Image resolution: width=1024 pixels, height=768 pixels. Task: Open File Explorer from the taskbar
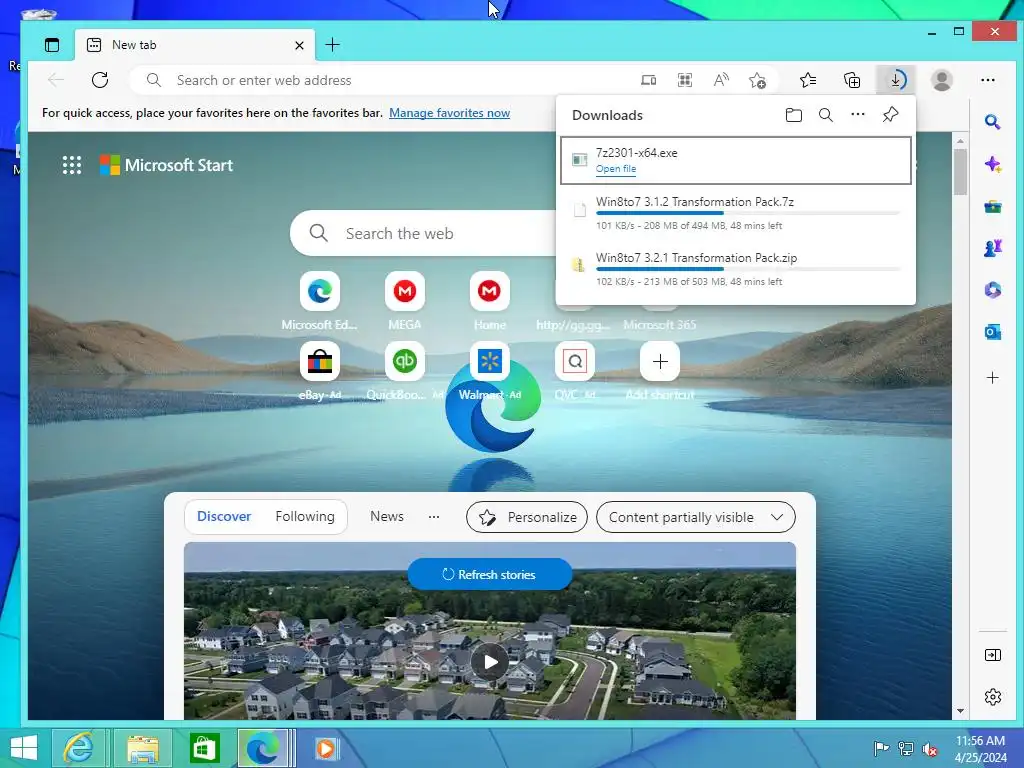pyautogui.click(x=143, y=748)
